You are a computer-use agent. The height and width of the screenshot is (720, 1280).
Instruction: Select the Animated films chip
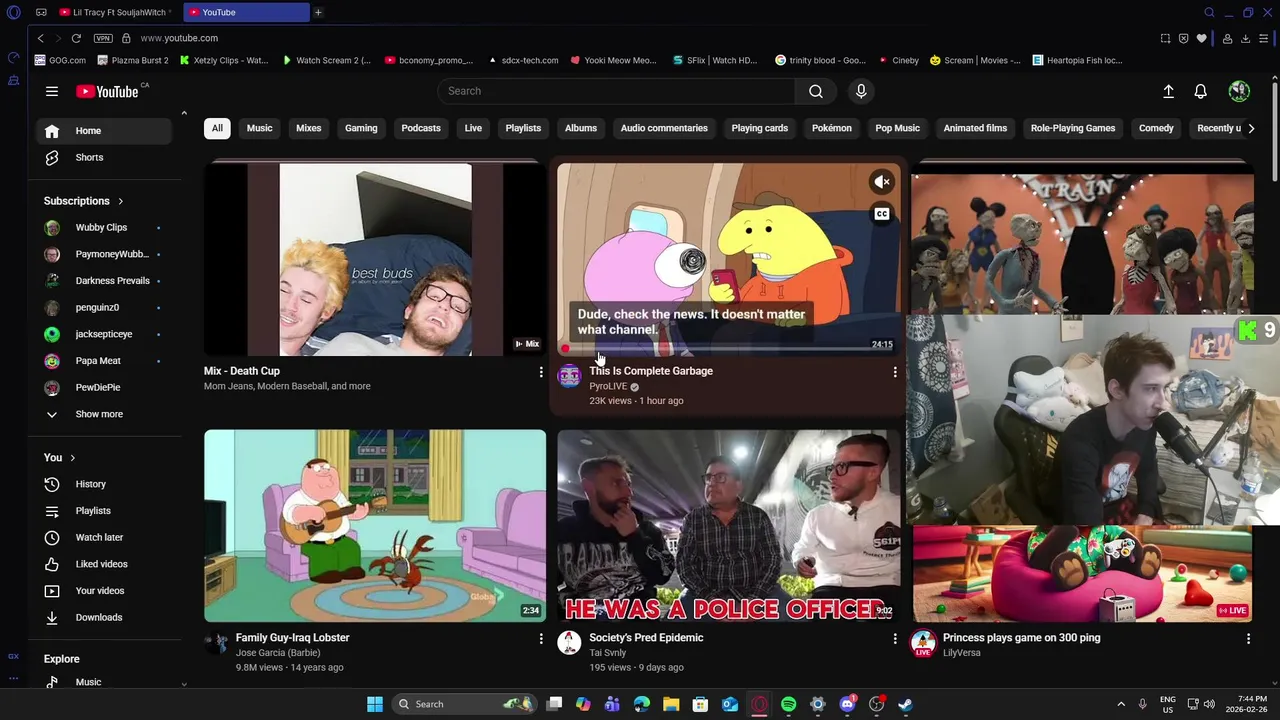975,128
